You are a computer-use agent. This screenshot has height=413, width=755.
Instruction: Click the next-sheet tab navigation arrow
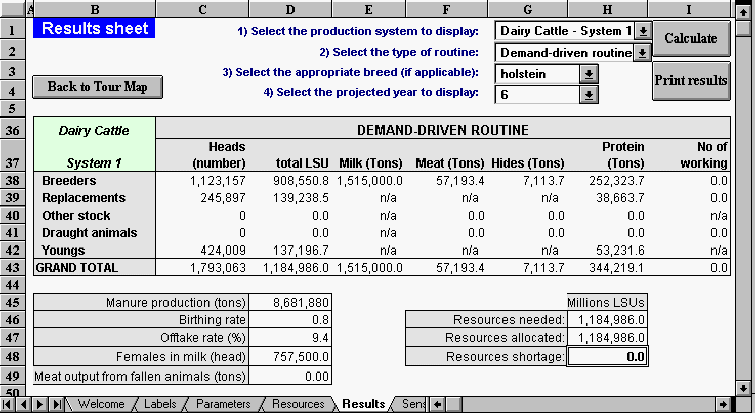pos(41,404)
